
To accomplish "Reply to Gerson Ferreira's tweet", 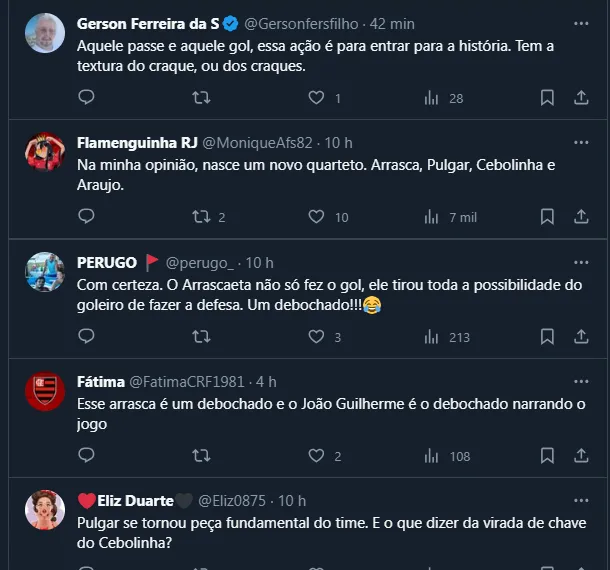I will (86, 97).
